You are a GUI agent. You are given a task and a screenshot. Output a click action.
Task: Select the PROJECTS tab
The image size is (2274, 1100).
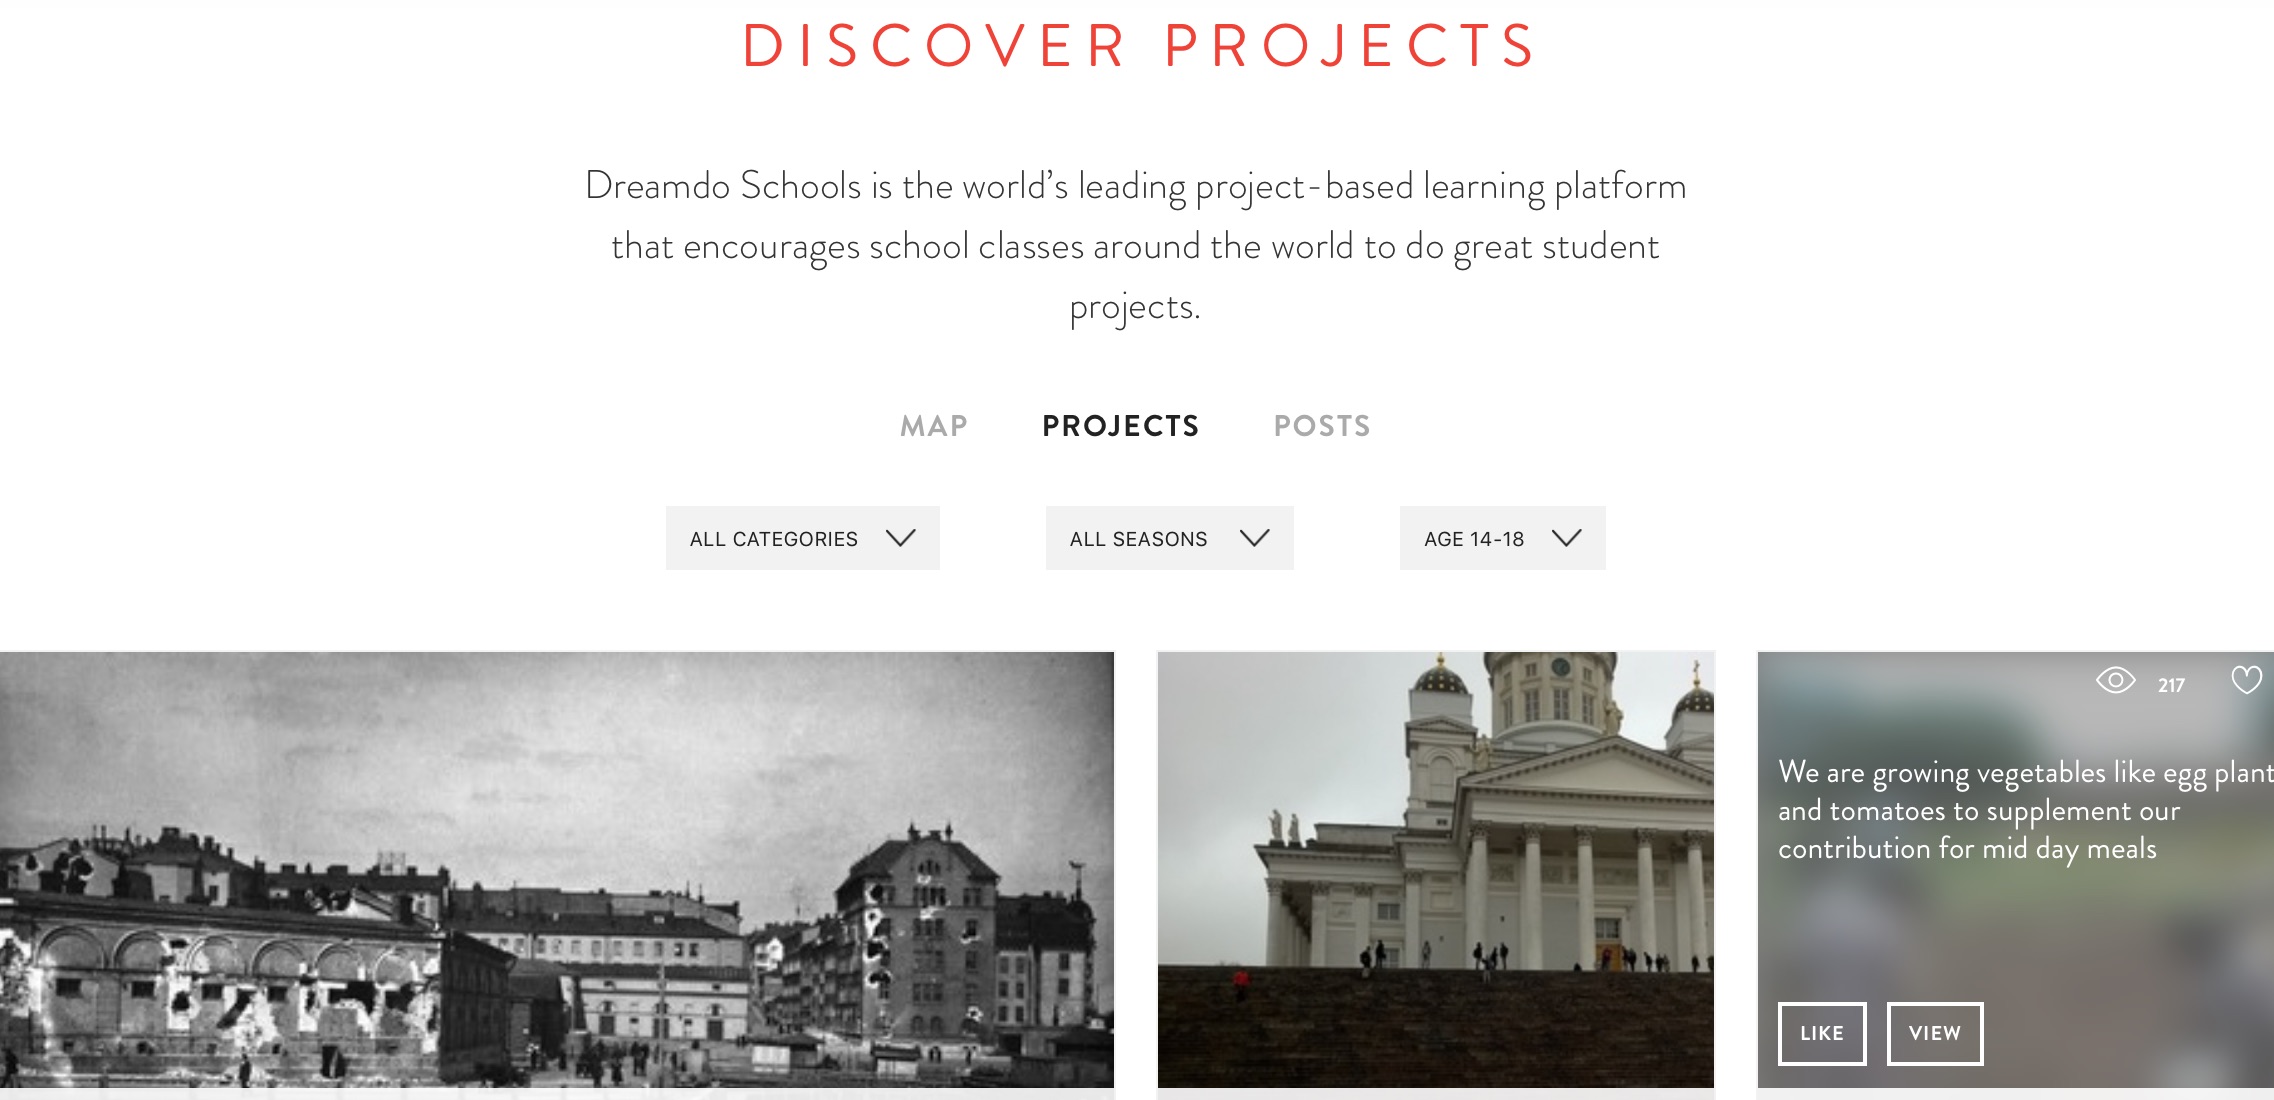1120,426
